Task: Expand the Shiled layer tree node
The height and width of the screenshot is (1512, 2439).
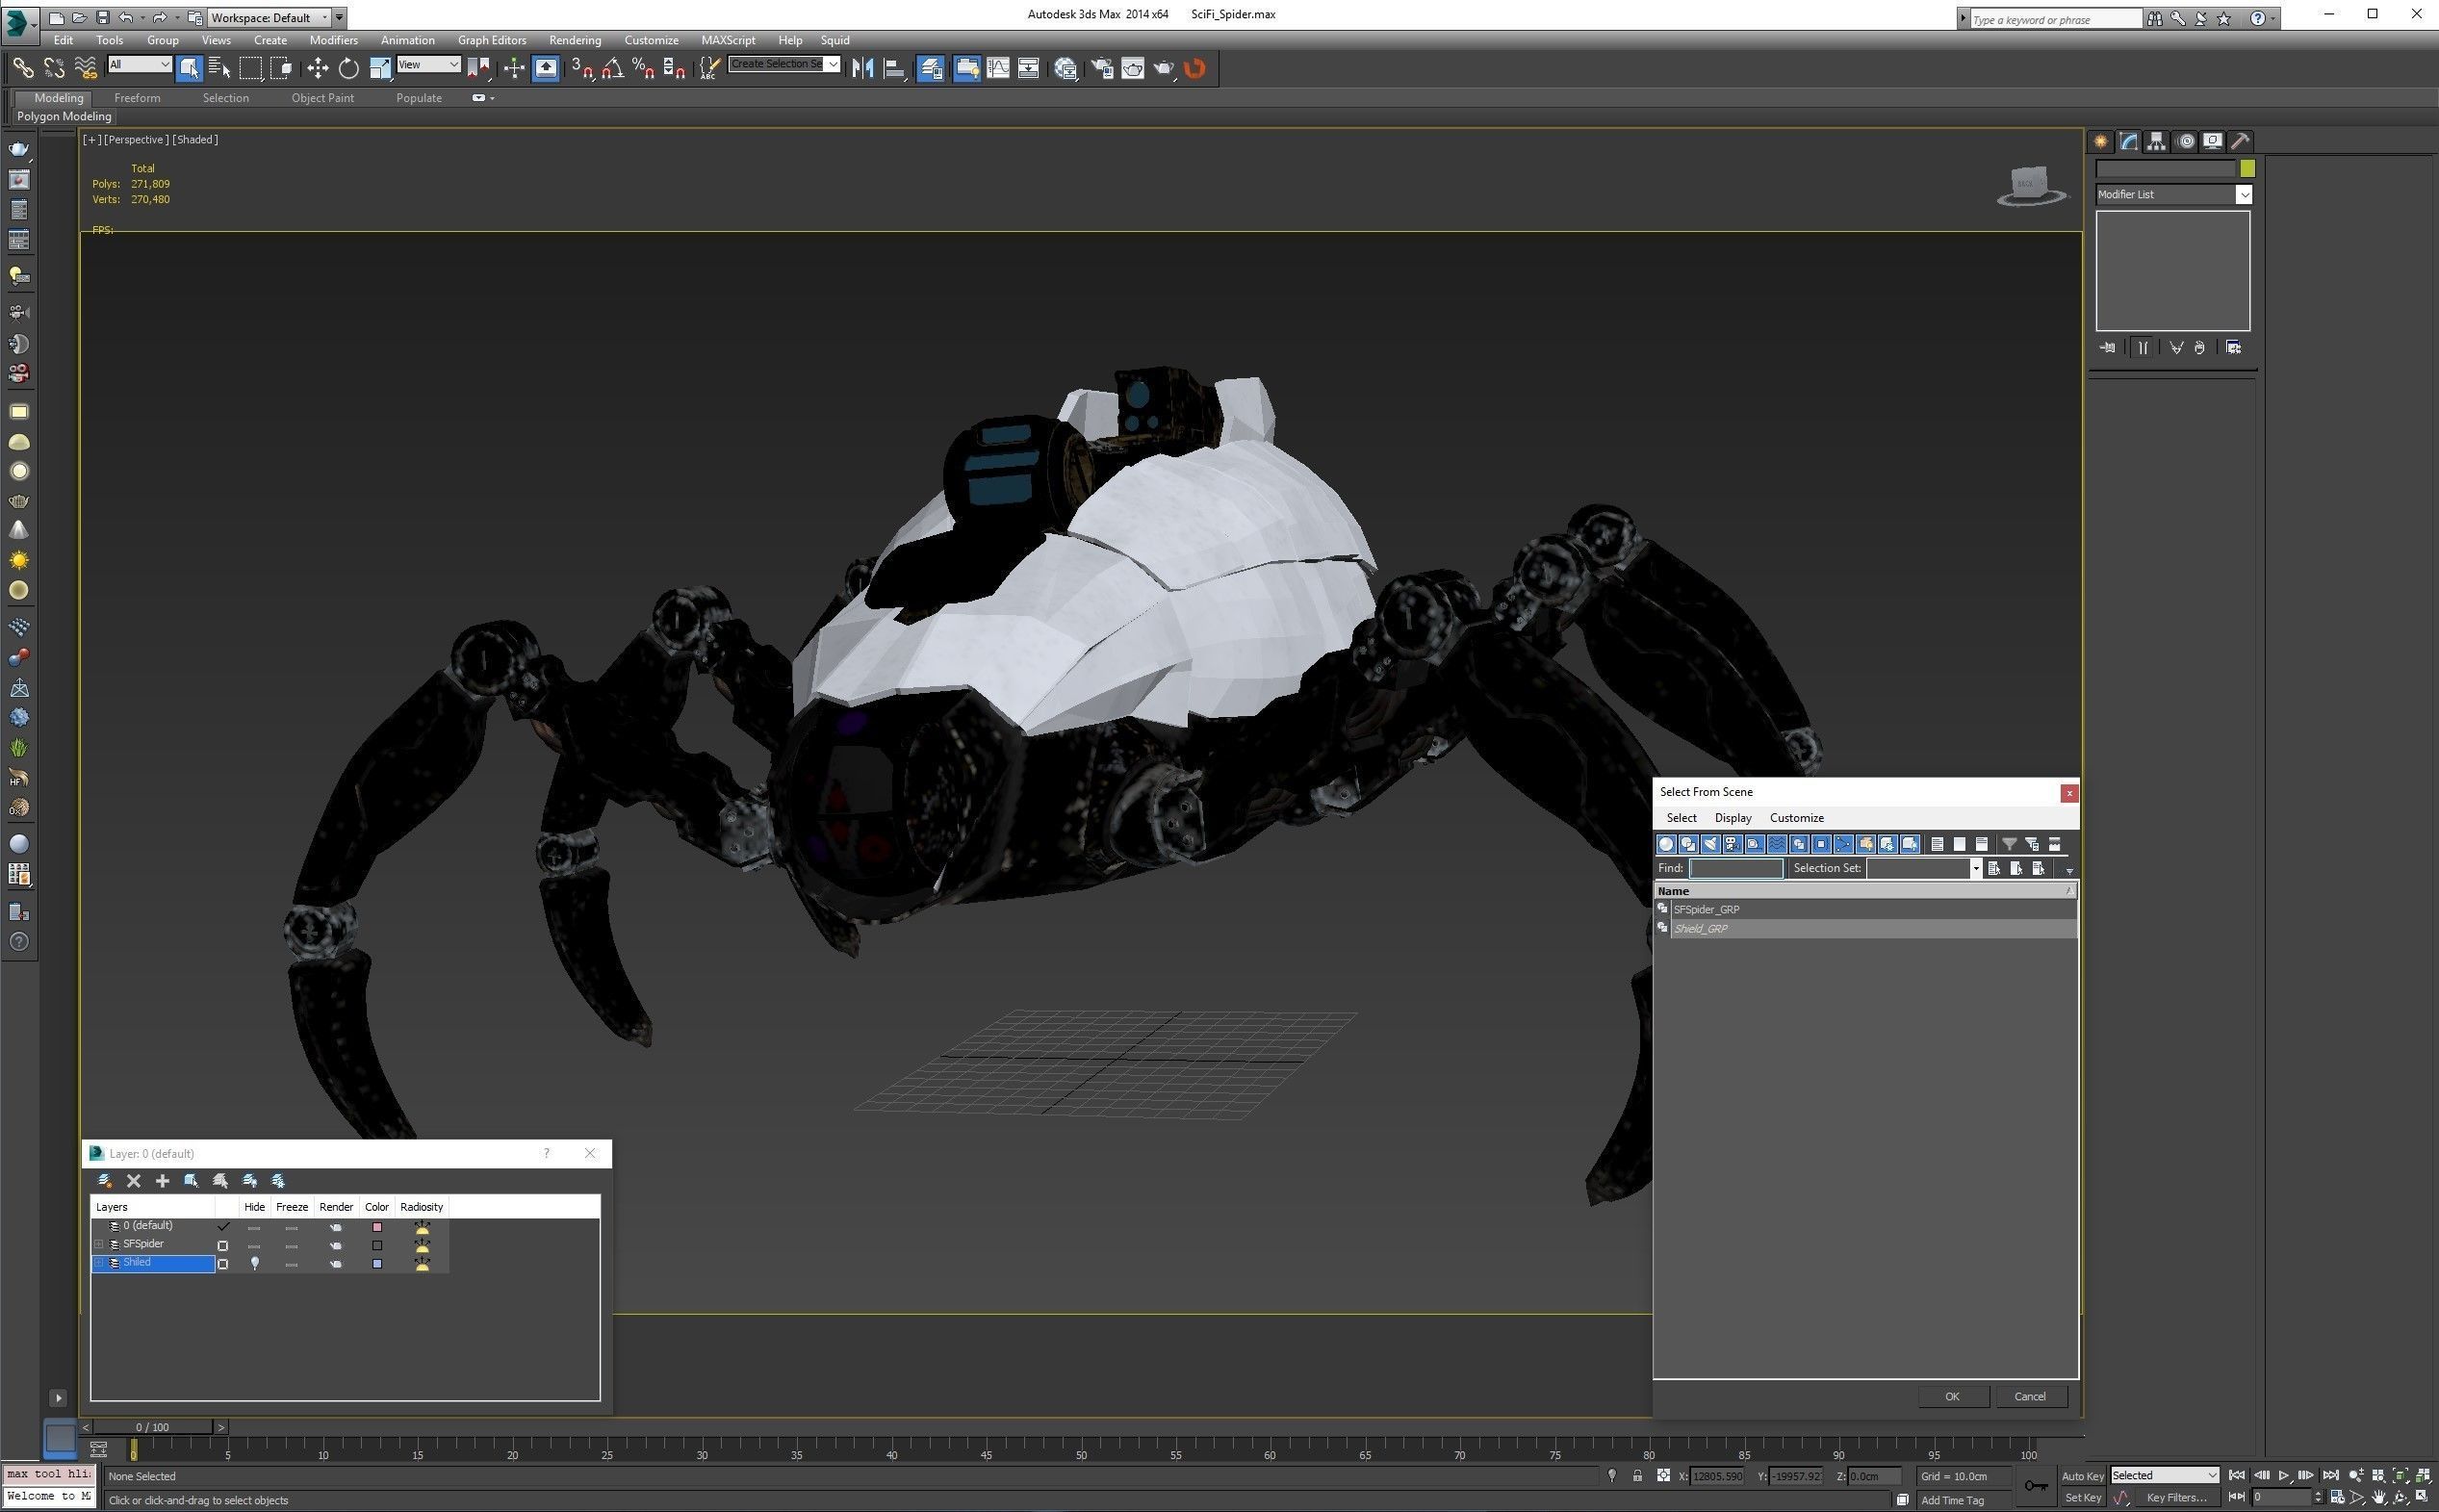Action: point(99,1263)
